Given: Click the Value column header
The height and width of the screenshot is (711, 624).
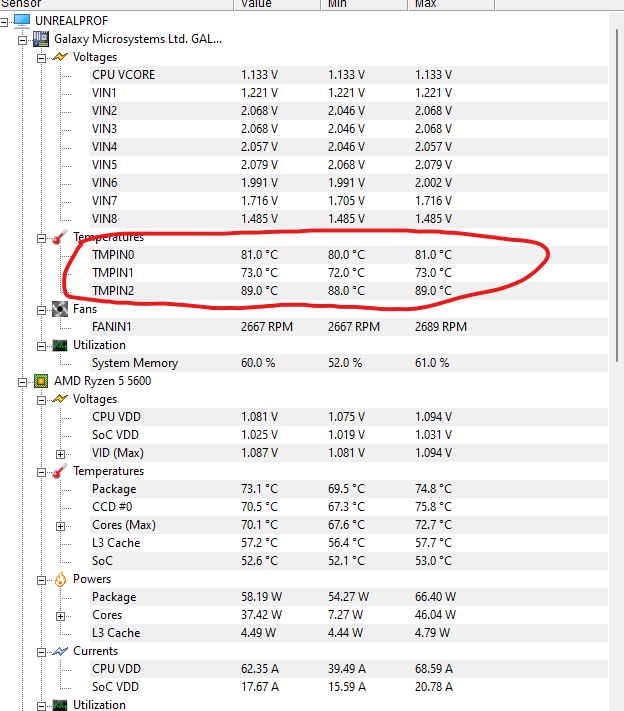Looking at the screenshot, I should point(278,5).
